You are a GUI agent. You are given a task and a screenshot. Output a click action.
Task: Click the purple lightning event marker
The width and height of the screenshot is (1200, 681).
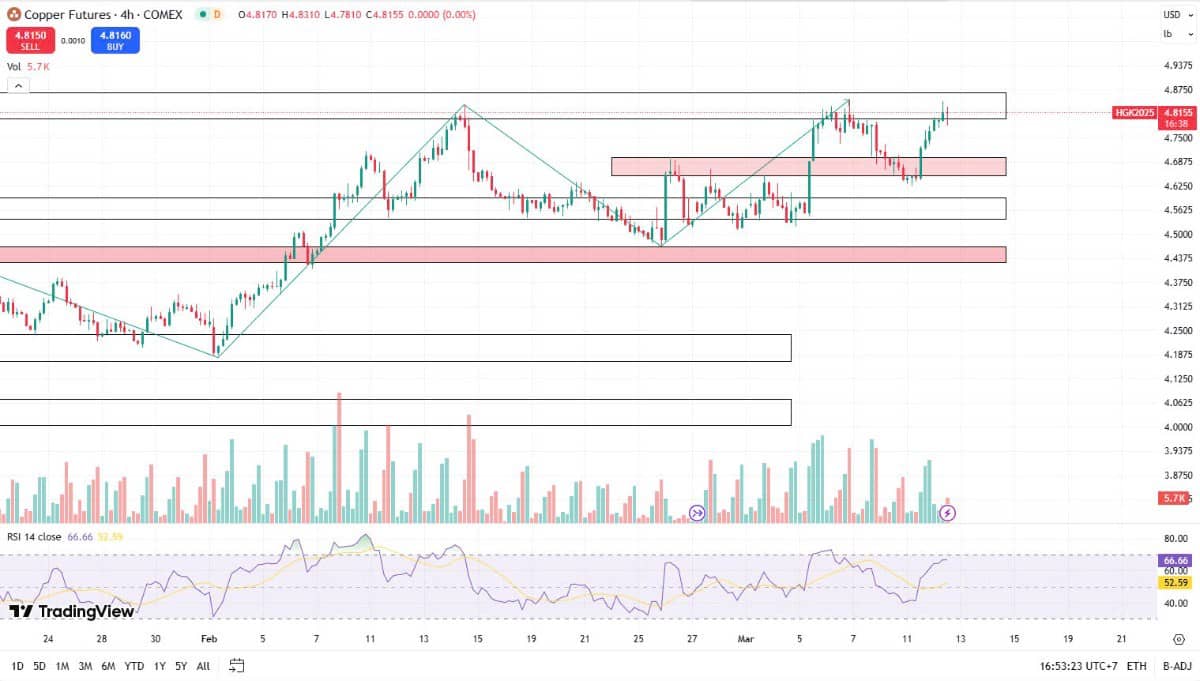pos(948,513)
